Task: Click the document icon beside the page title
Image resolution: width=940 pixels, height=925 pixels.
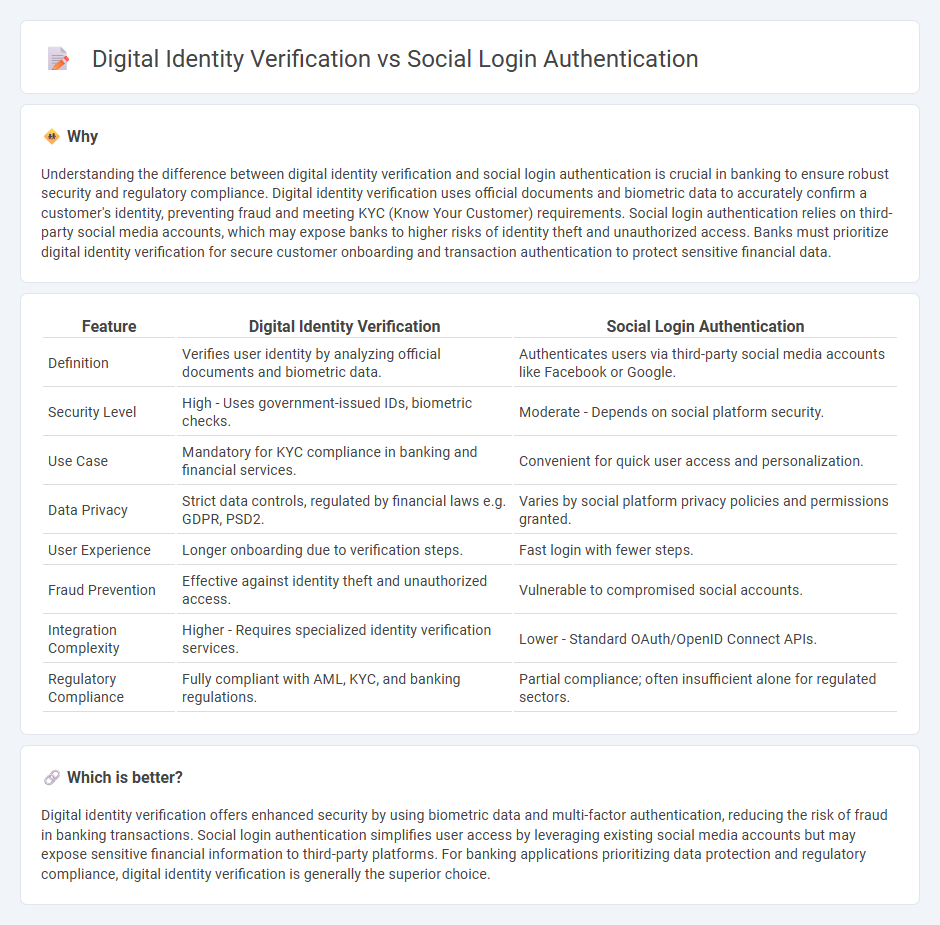Action: [58, 59]
